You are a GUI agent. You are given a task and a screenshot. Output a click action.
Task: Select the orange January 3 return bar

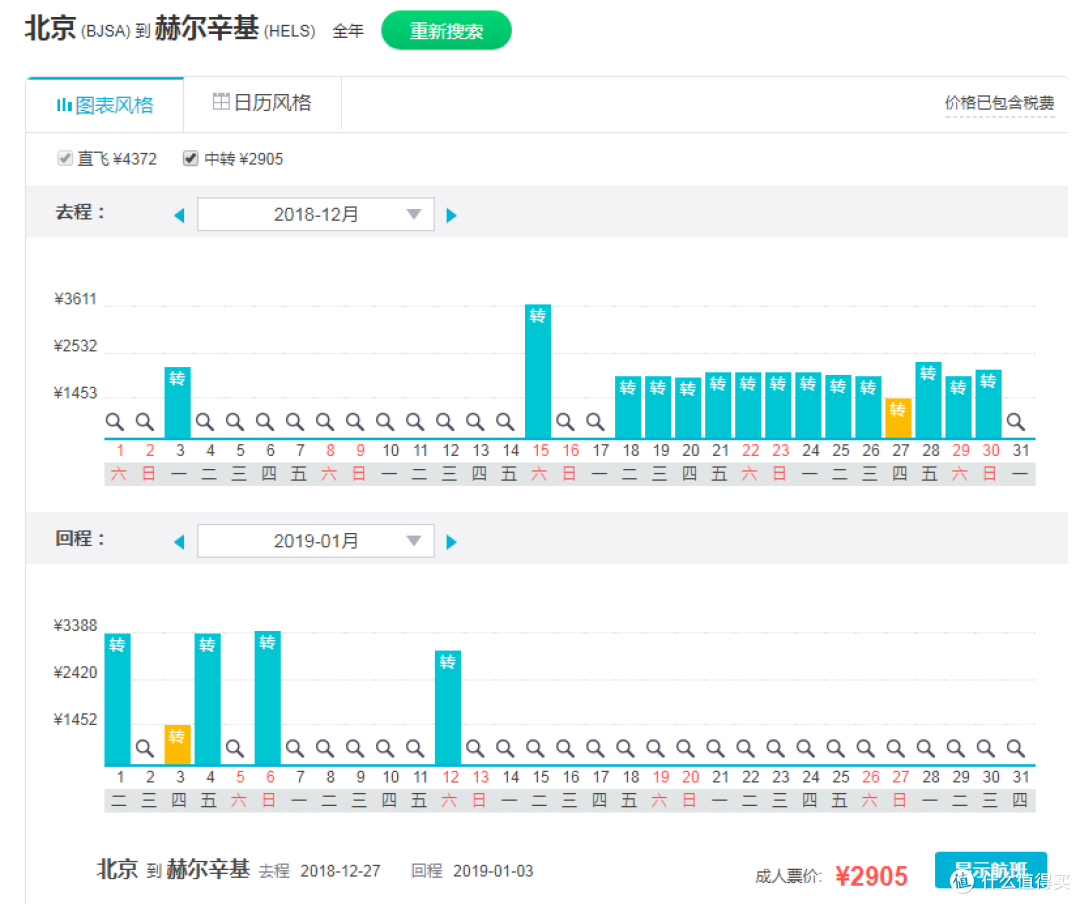tap(178, 744)
